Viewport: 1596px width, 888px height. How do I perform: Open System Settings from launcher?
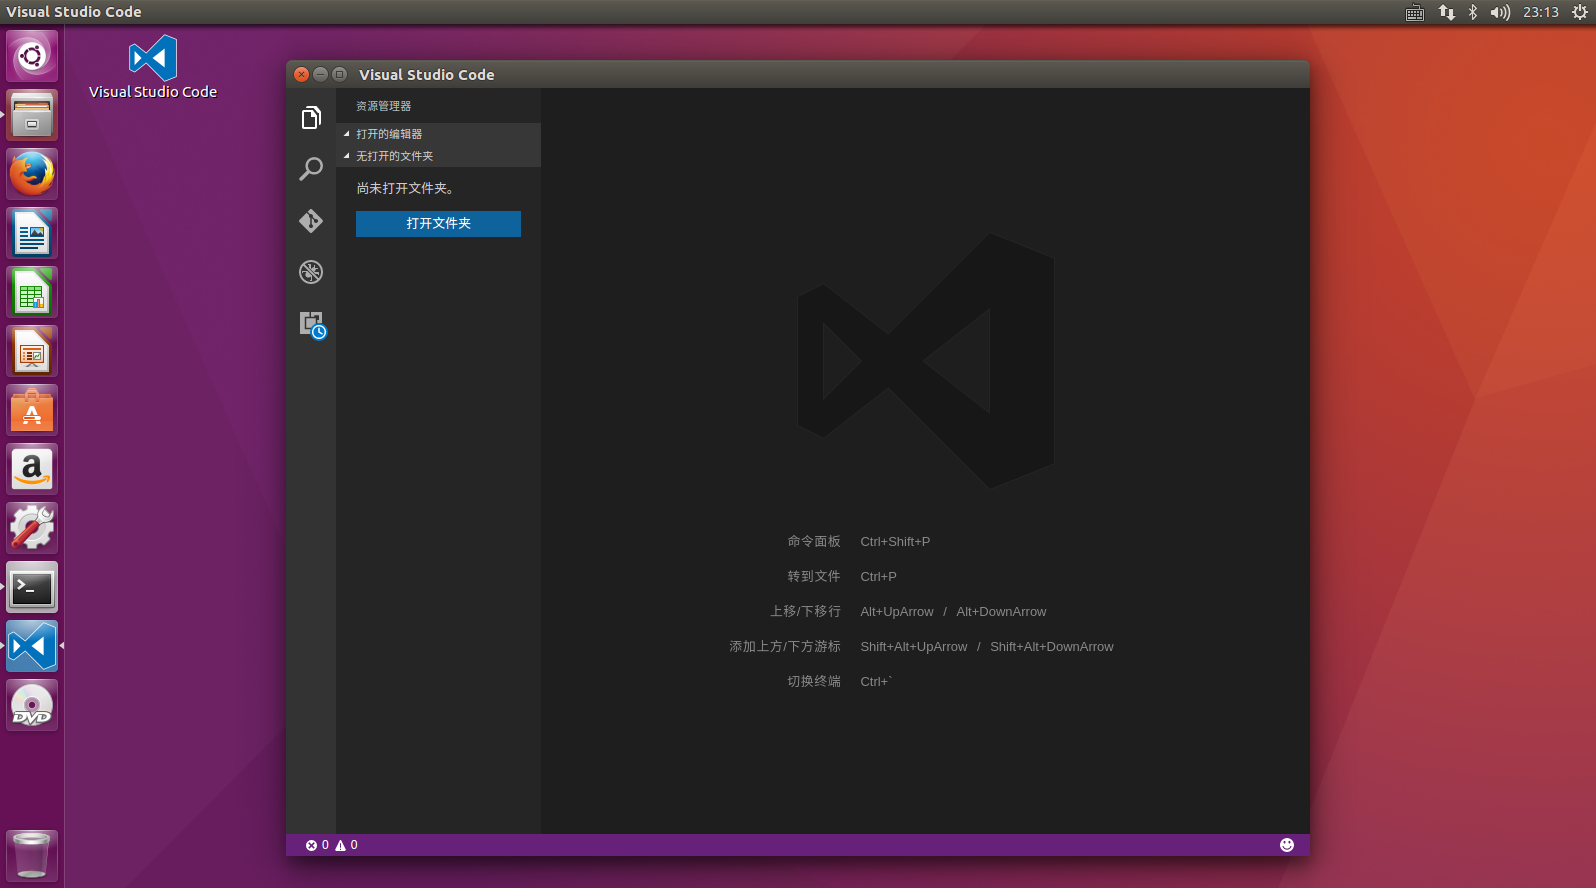(32, 528)
